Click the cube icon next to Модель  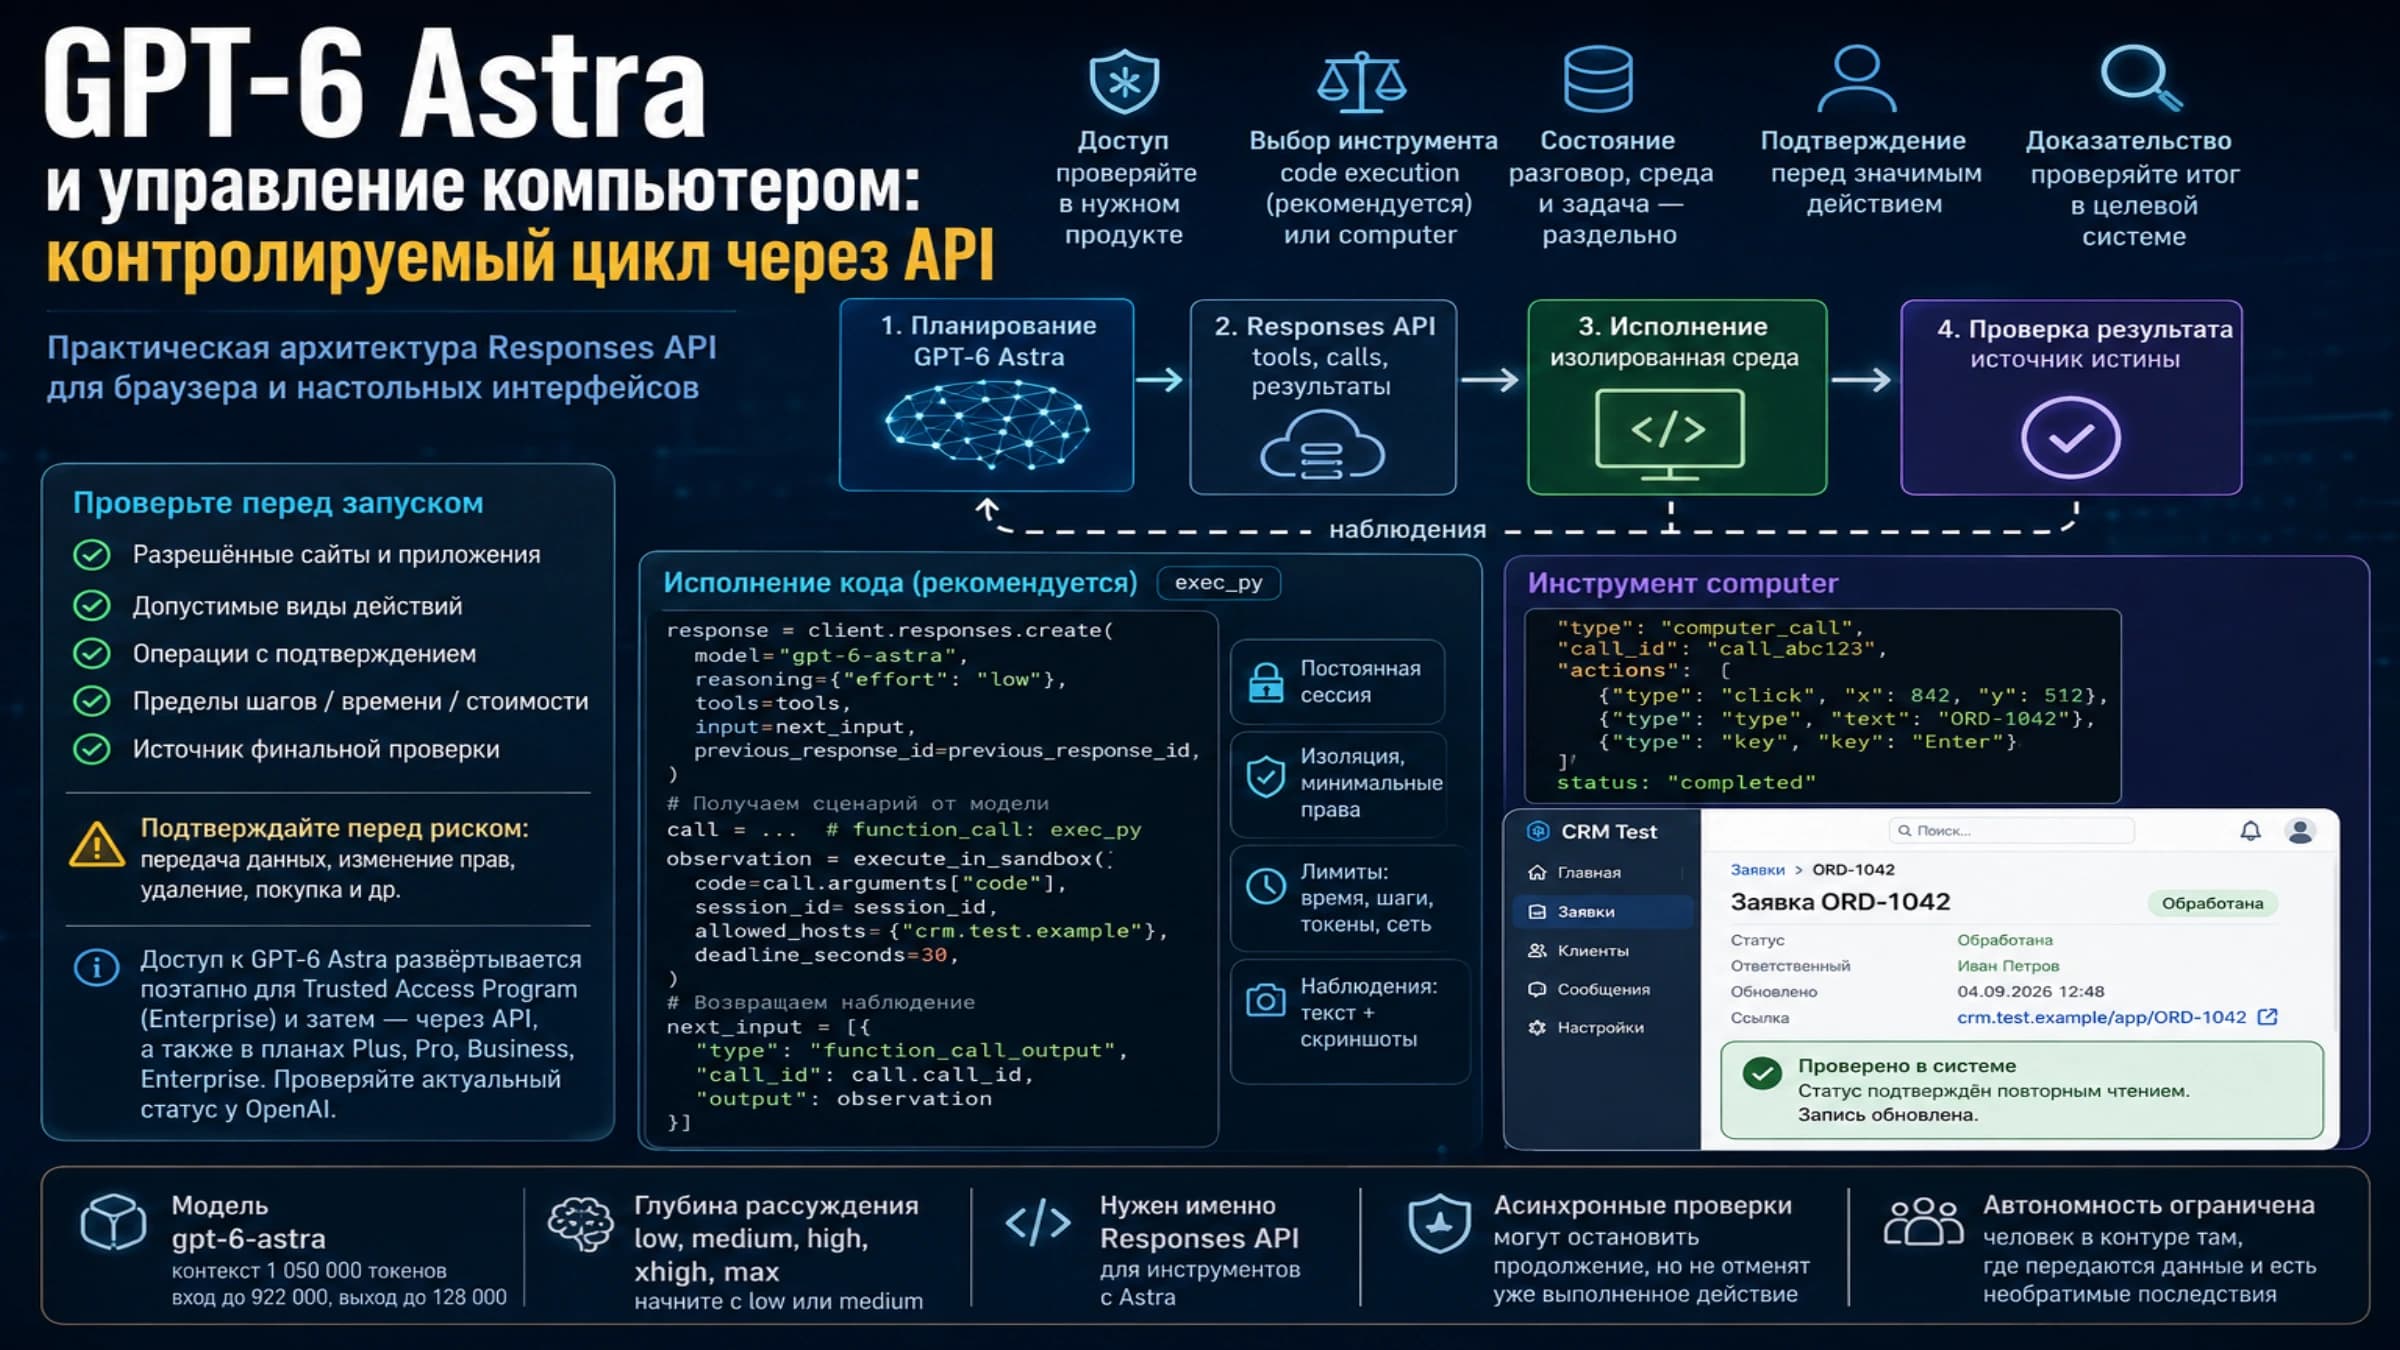click(113, 1222)
